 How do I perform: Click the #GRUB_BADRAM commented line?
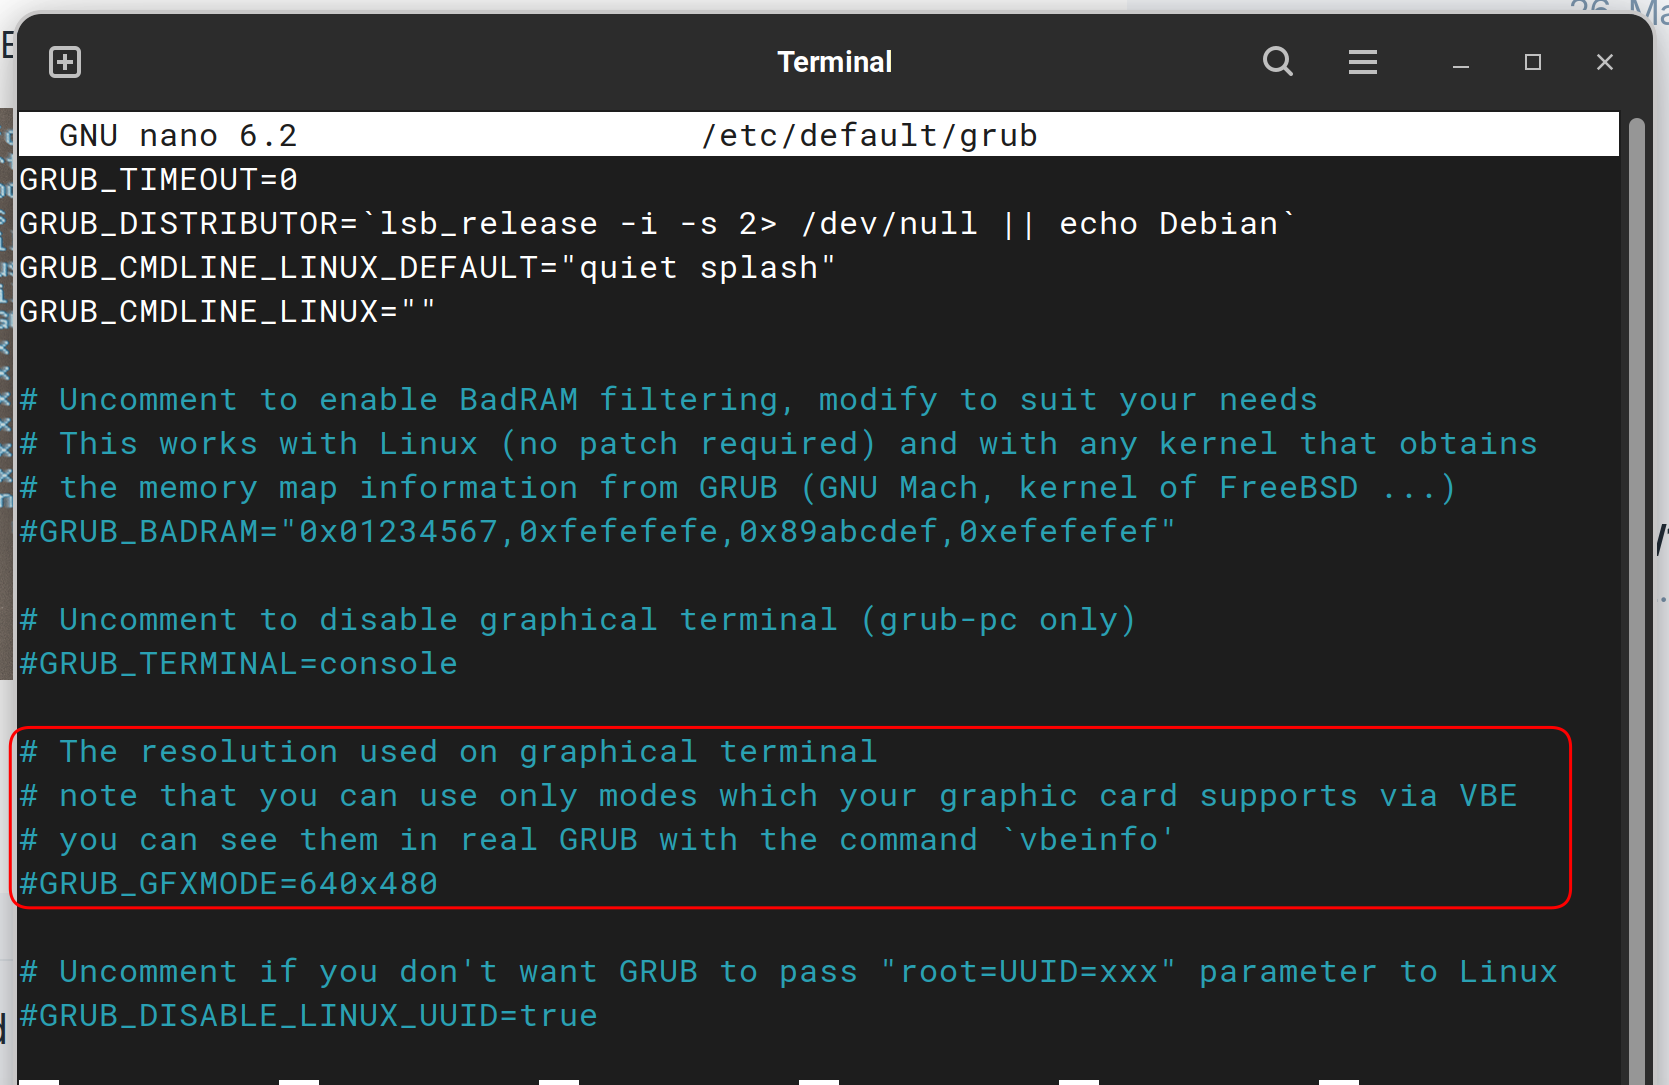(597, 531)
